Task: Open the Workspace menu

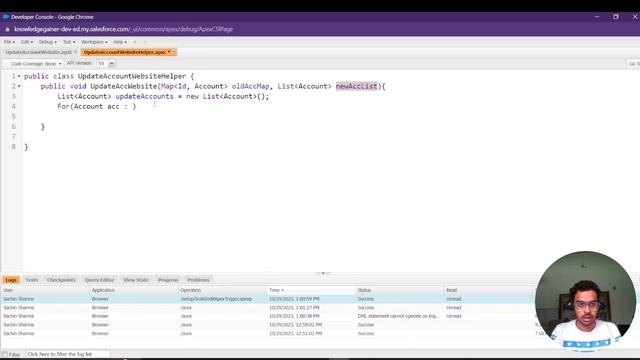Action: coord(94,42)
